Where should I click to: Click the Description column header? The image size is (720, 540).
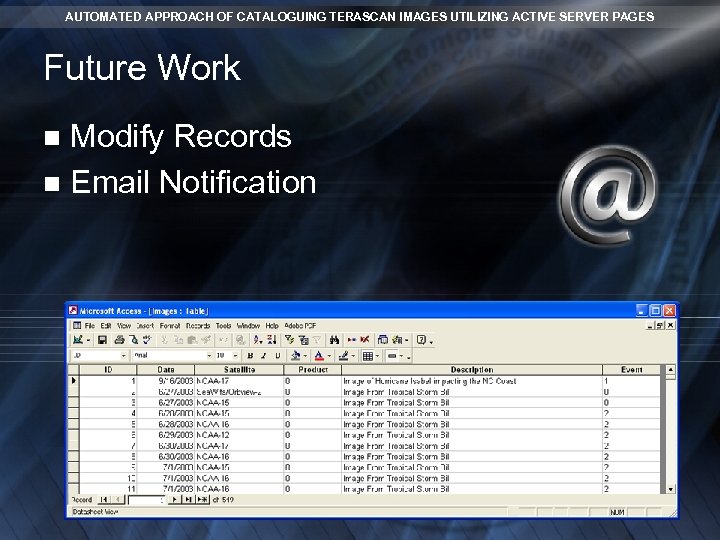click(x=472, y=370)
